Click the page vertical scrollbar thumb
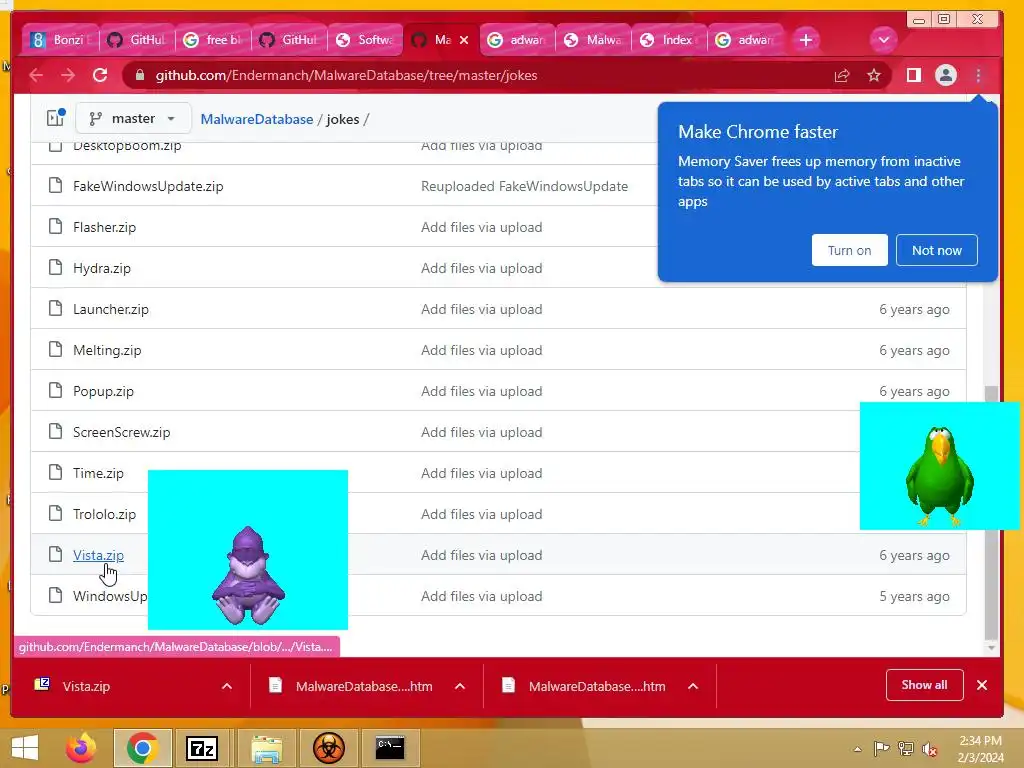The image size is (1024, 768). (x=991, y=511)
